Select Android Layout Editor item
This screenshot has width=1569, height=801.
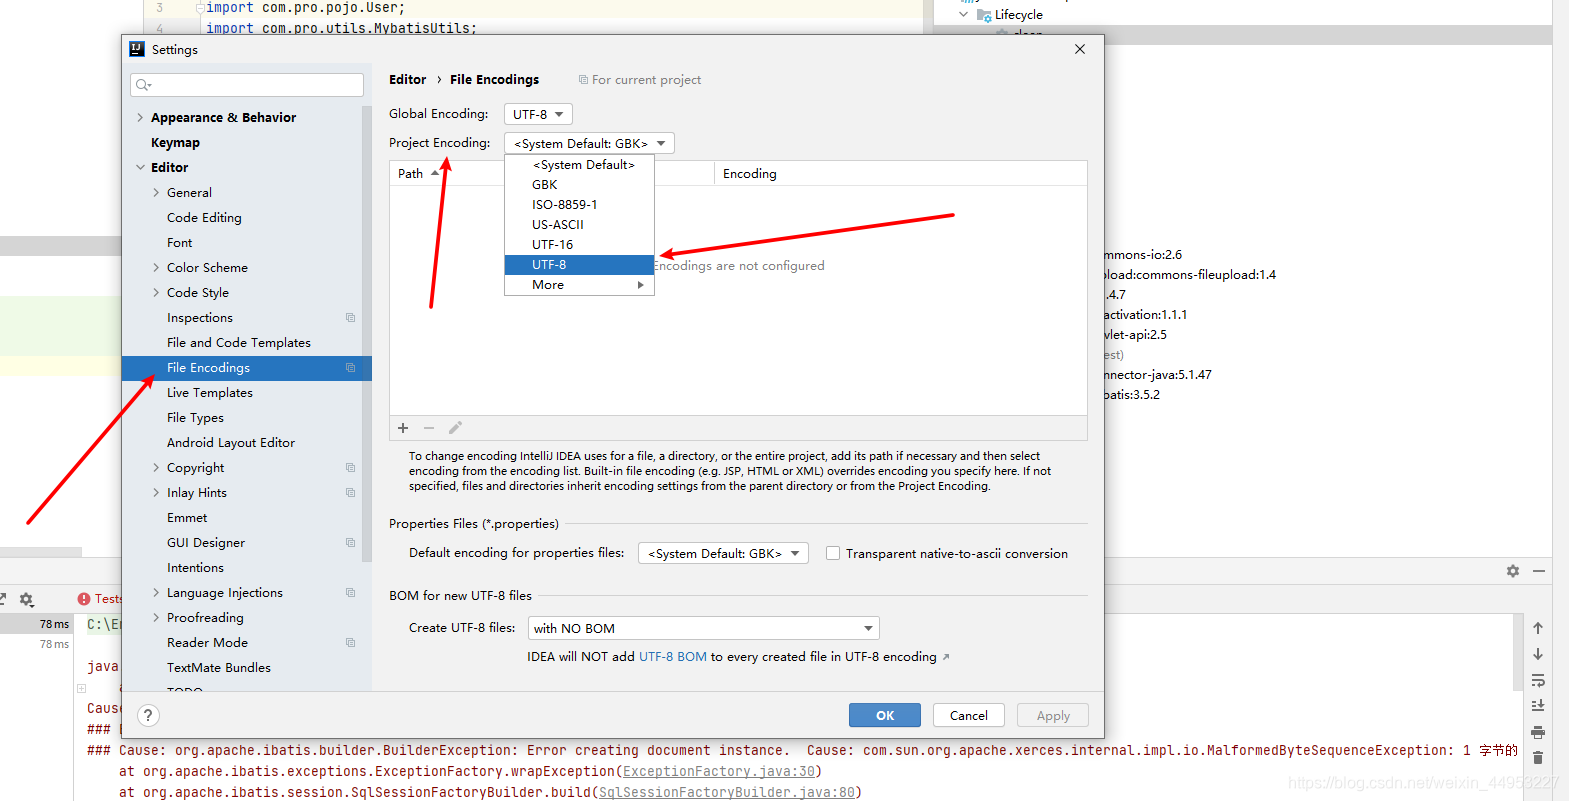click(x=231, y=443)
